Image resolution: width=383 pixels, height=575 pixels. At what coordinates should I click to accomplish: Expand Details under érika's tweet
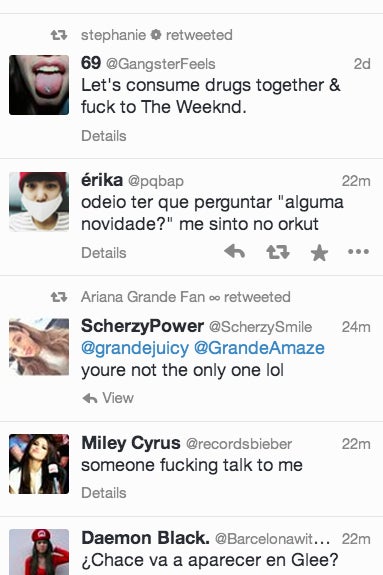click(104, 253)
